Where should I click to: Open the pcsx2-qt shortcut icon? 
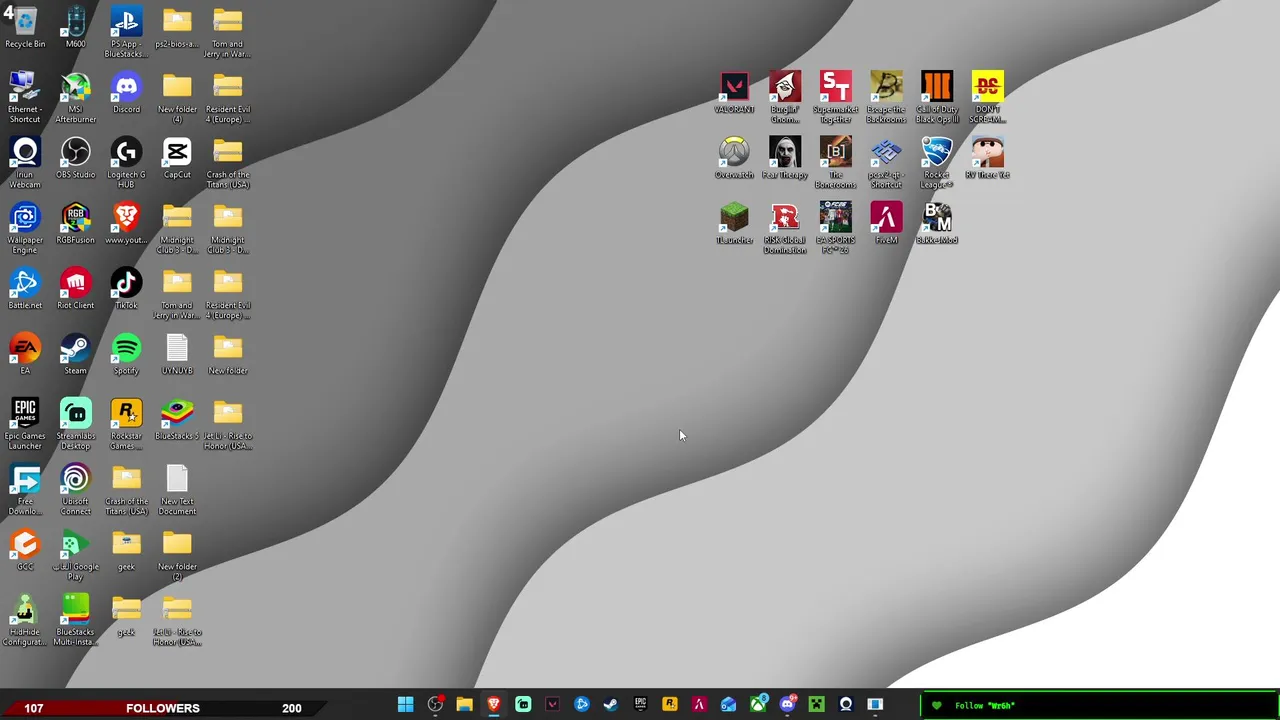(x=886, y=163)
